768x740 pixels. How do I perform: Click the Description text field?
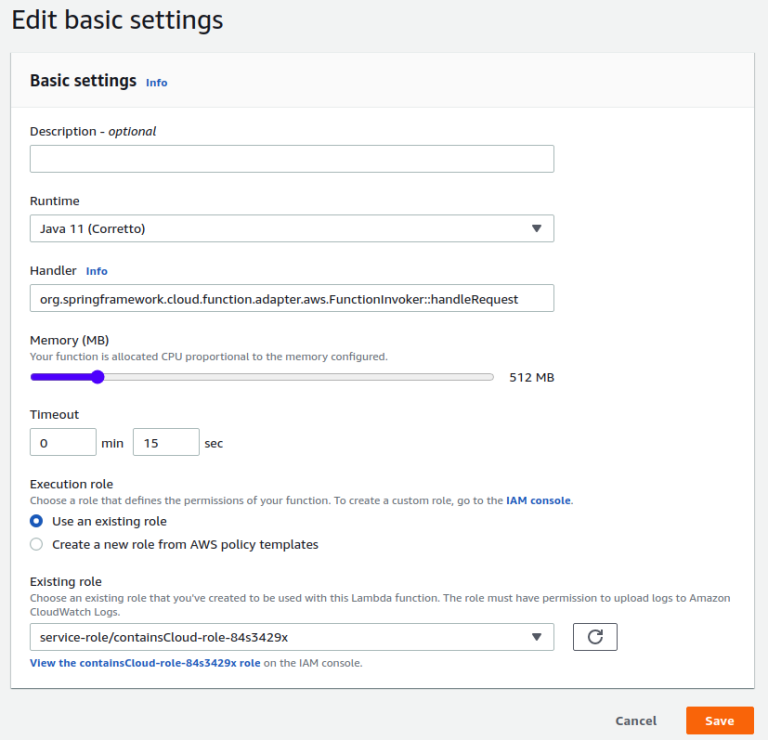point(291,159)
